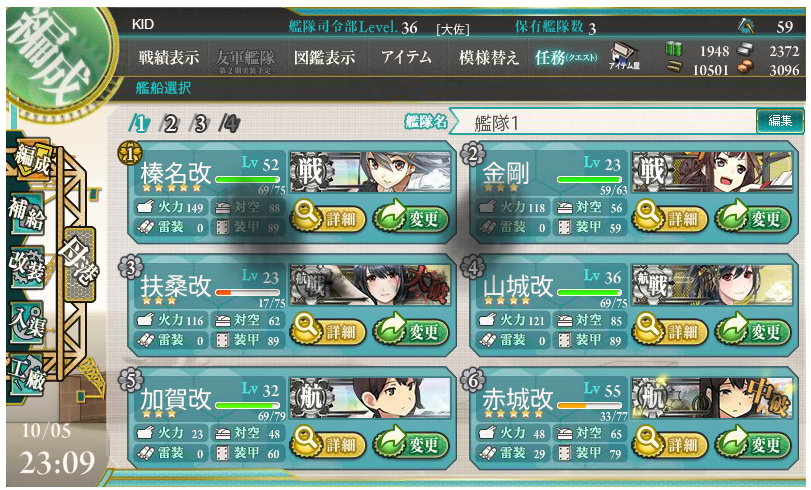Open the アイテム屋 item shop icon
Viewport: 811px width, 490px height.
click(624, 56)
